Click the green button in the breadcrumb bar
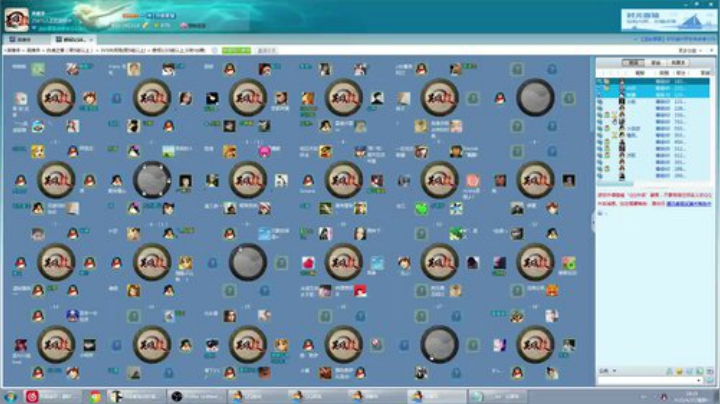The height and width of the screenshot is (404, 720). click(236, 50)
